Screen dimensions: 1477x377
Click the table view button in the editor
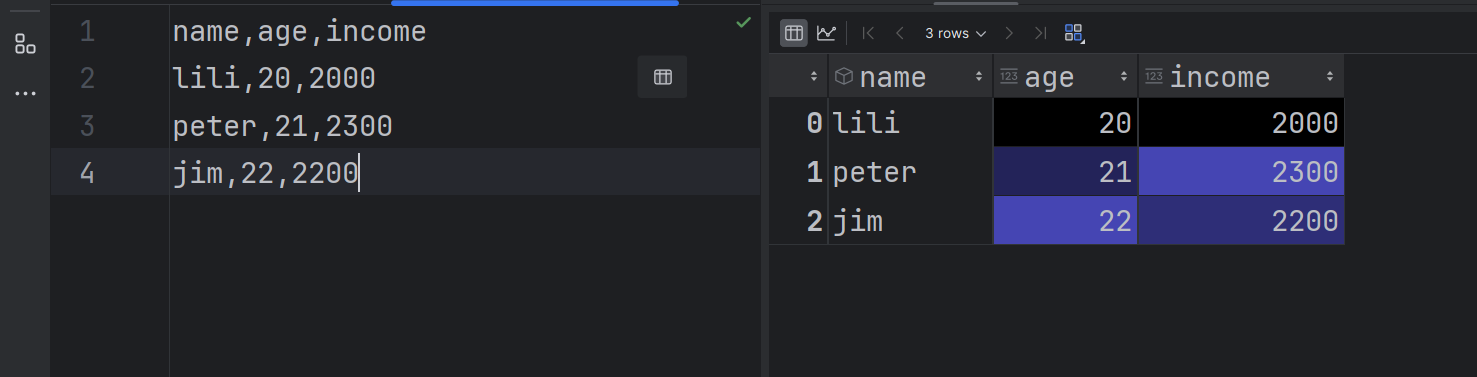[x=662, y=77]
